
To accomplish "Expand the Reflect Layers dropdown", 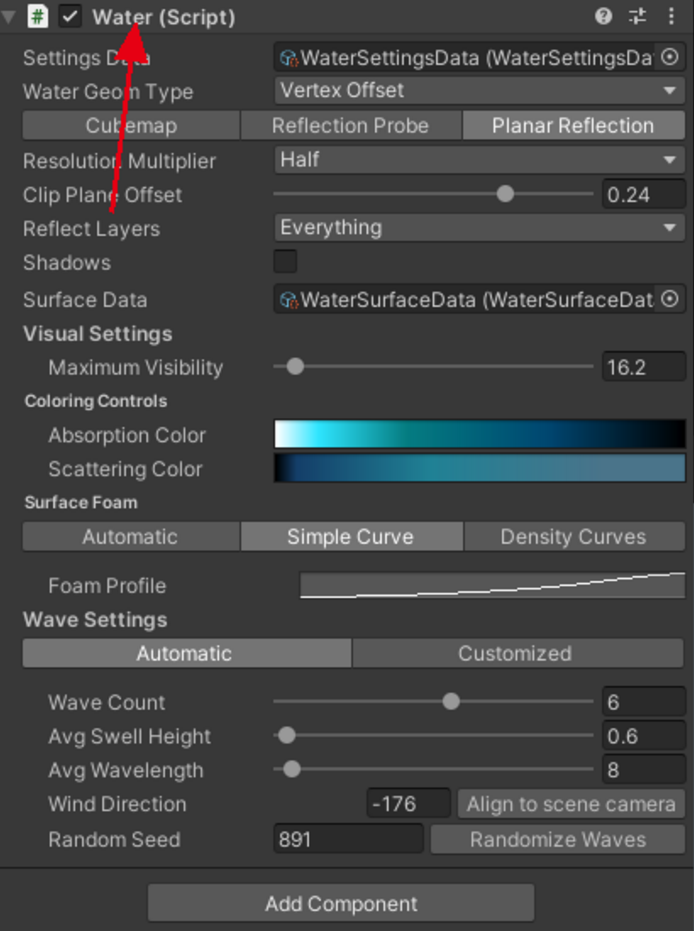I will point(479,228).
